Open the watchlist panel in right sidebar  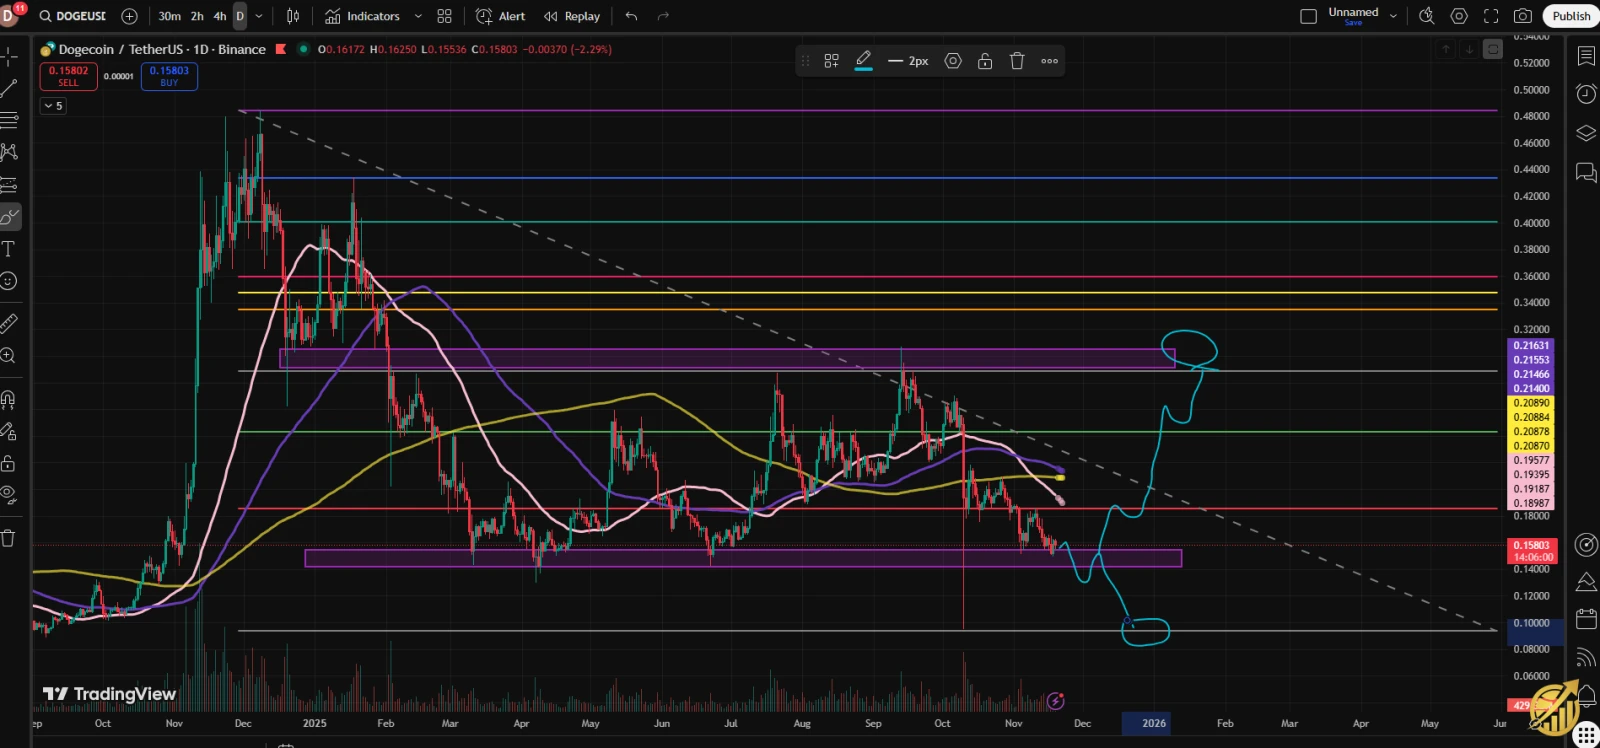point(1586,56)
